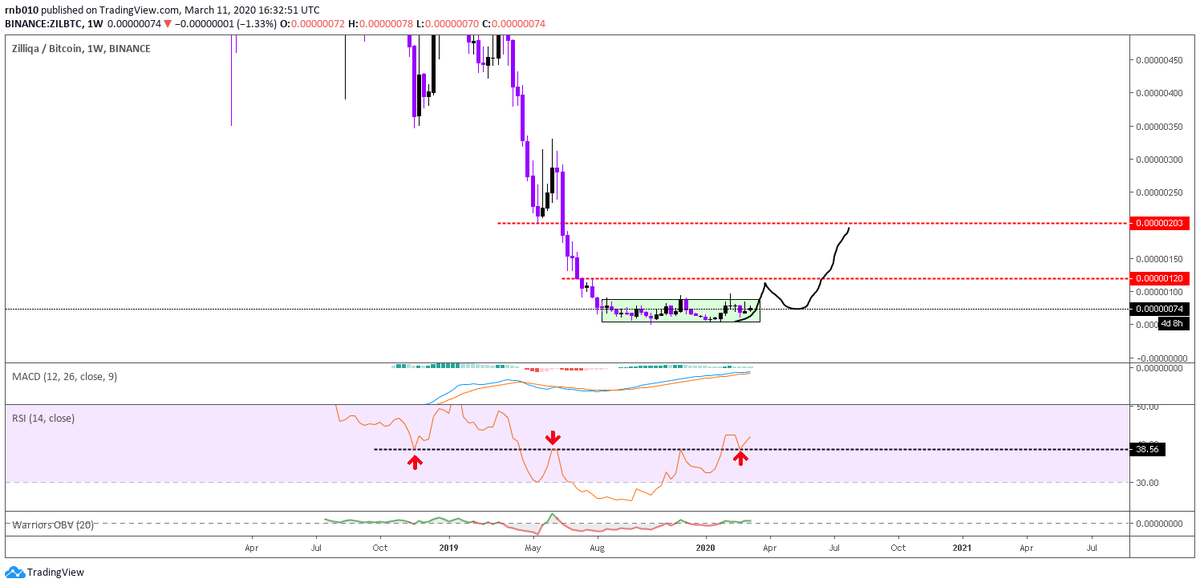Click the 0.00000450 price axis value
Screen dimensions: 1200x587
tap(1159, 60)
